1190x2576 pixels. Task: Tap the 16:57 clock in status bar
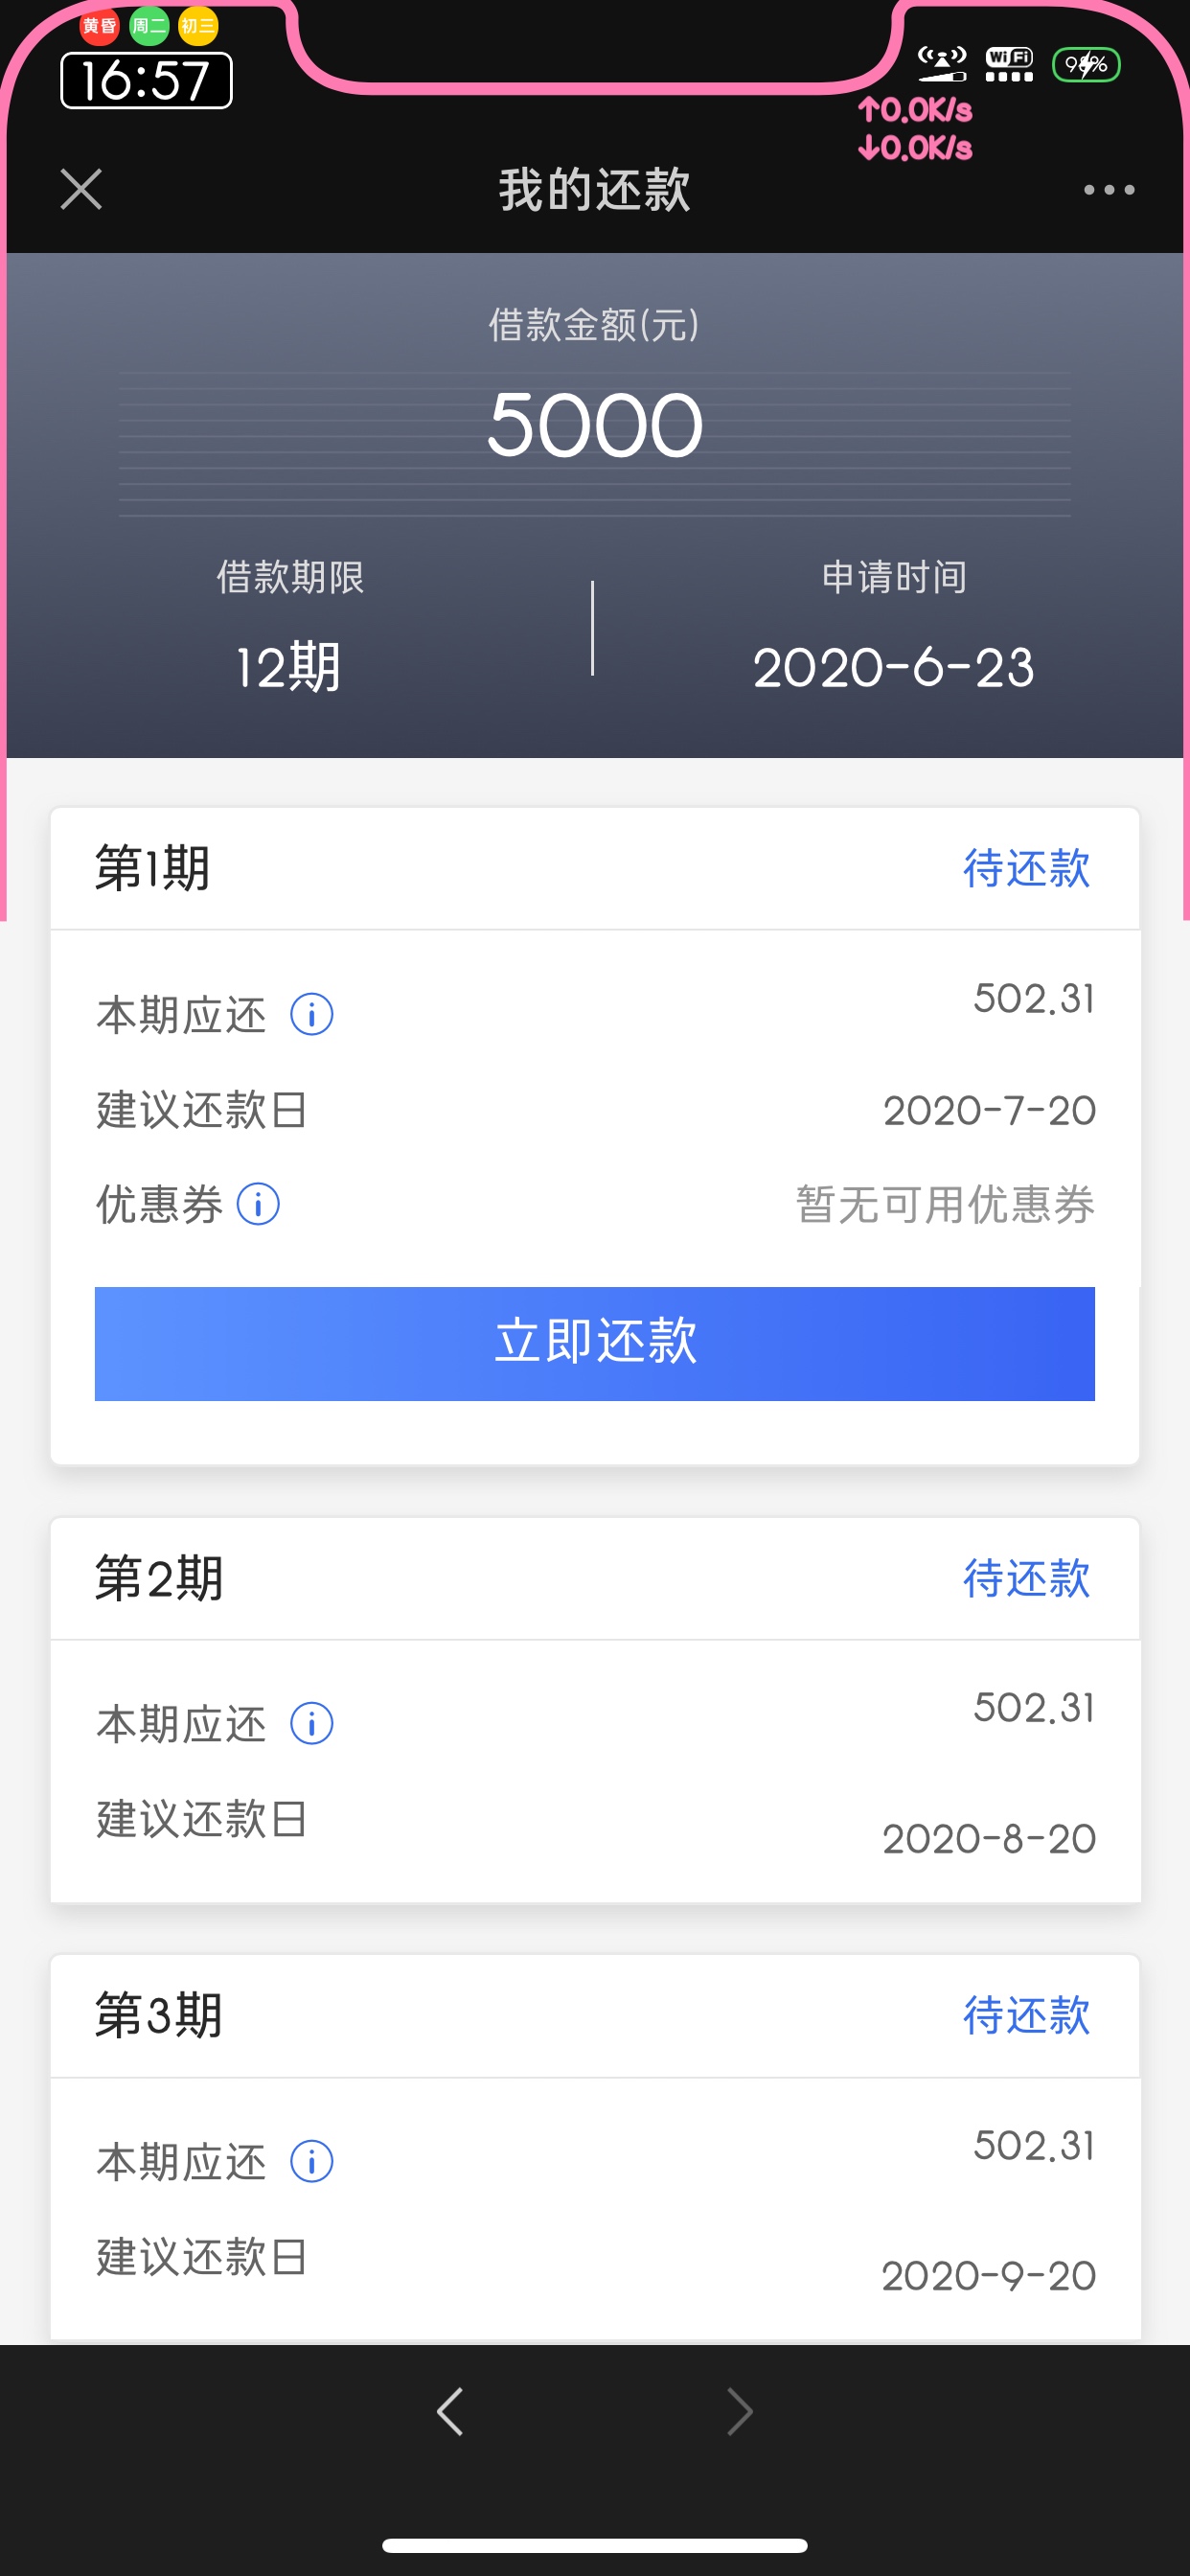pyautogui.click(x=146, y=80)
